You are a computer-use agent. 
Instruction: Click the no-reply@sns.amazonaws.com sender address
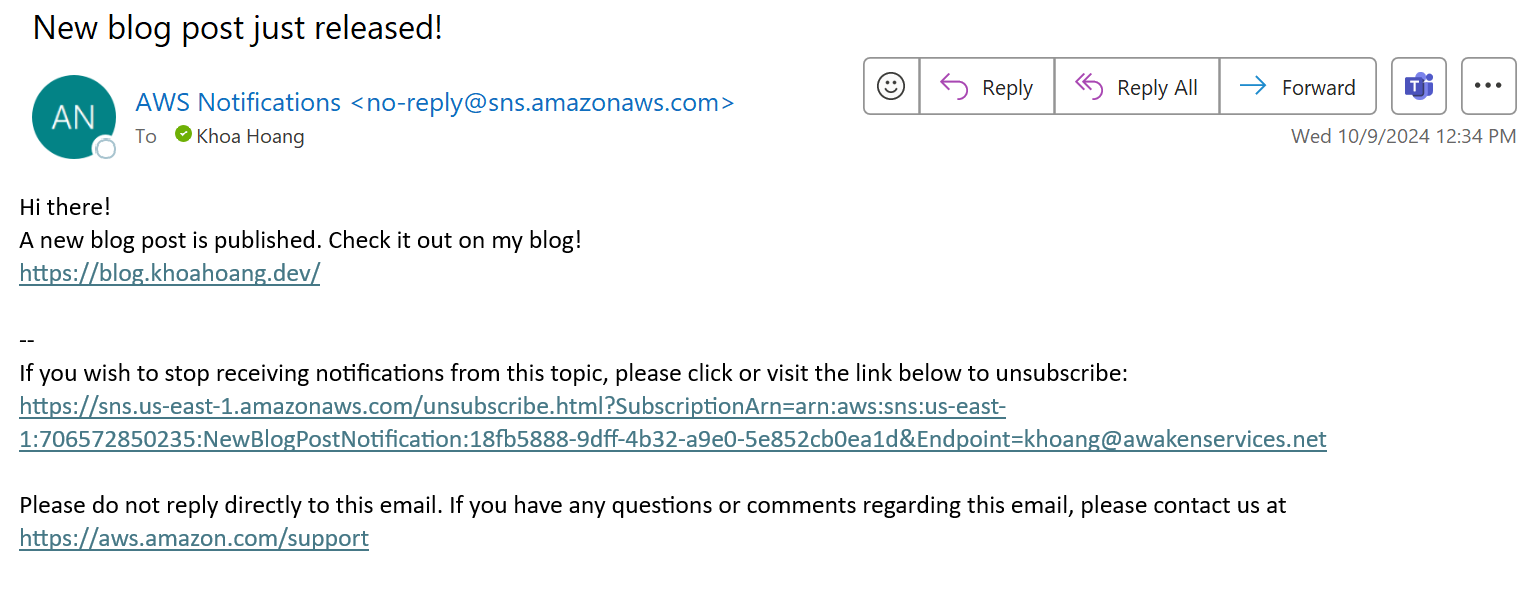point(543,102)
